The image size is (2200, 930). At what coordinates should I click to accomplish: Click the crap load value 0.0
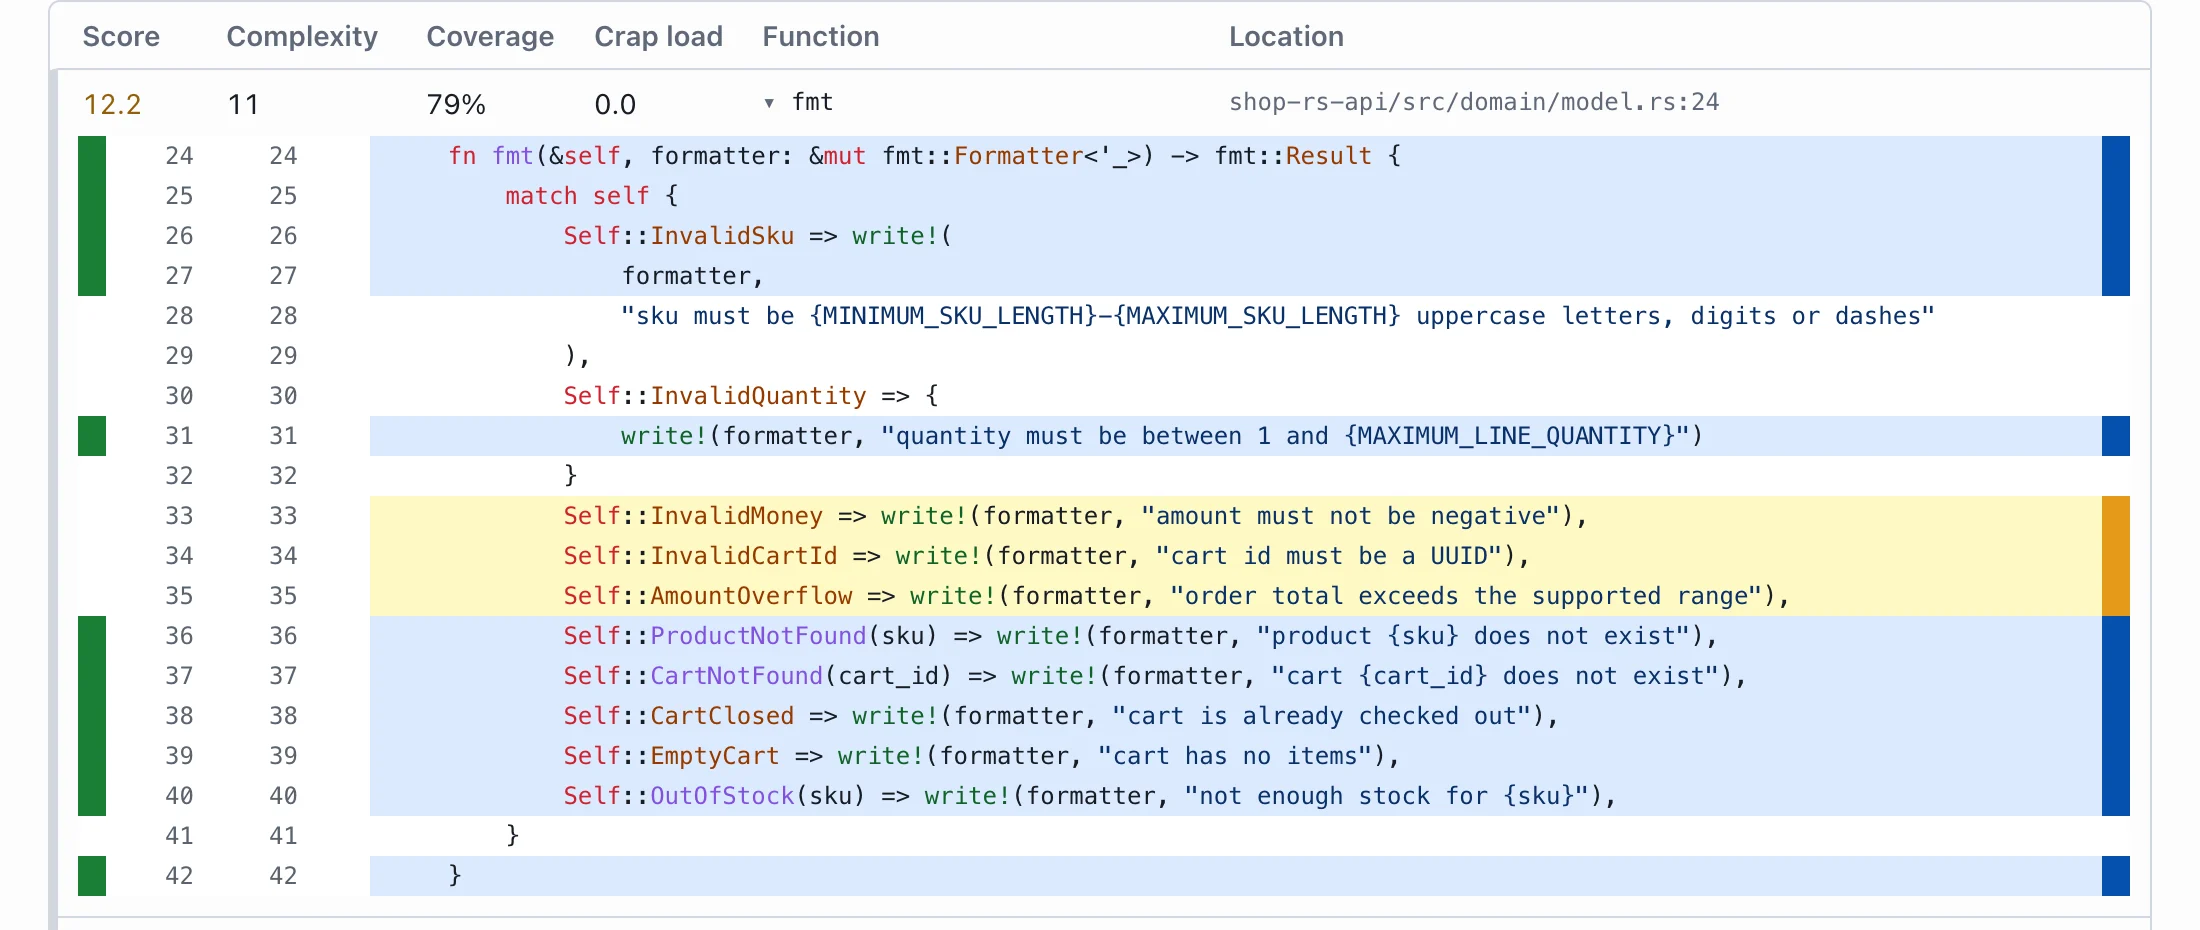[615, 104]
